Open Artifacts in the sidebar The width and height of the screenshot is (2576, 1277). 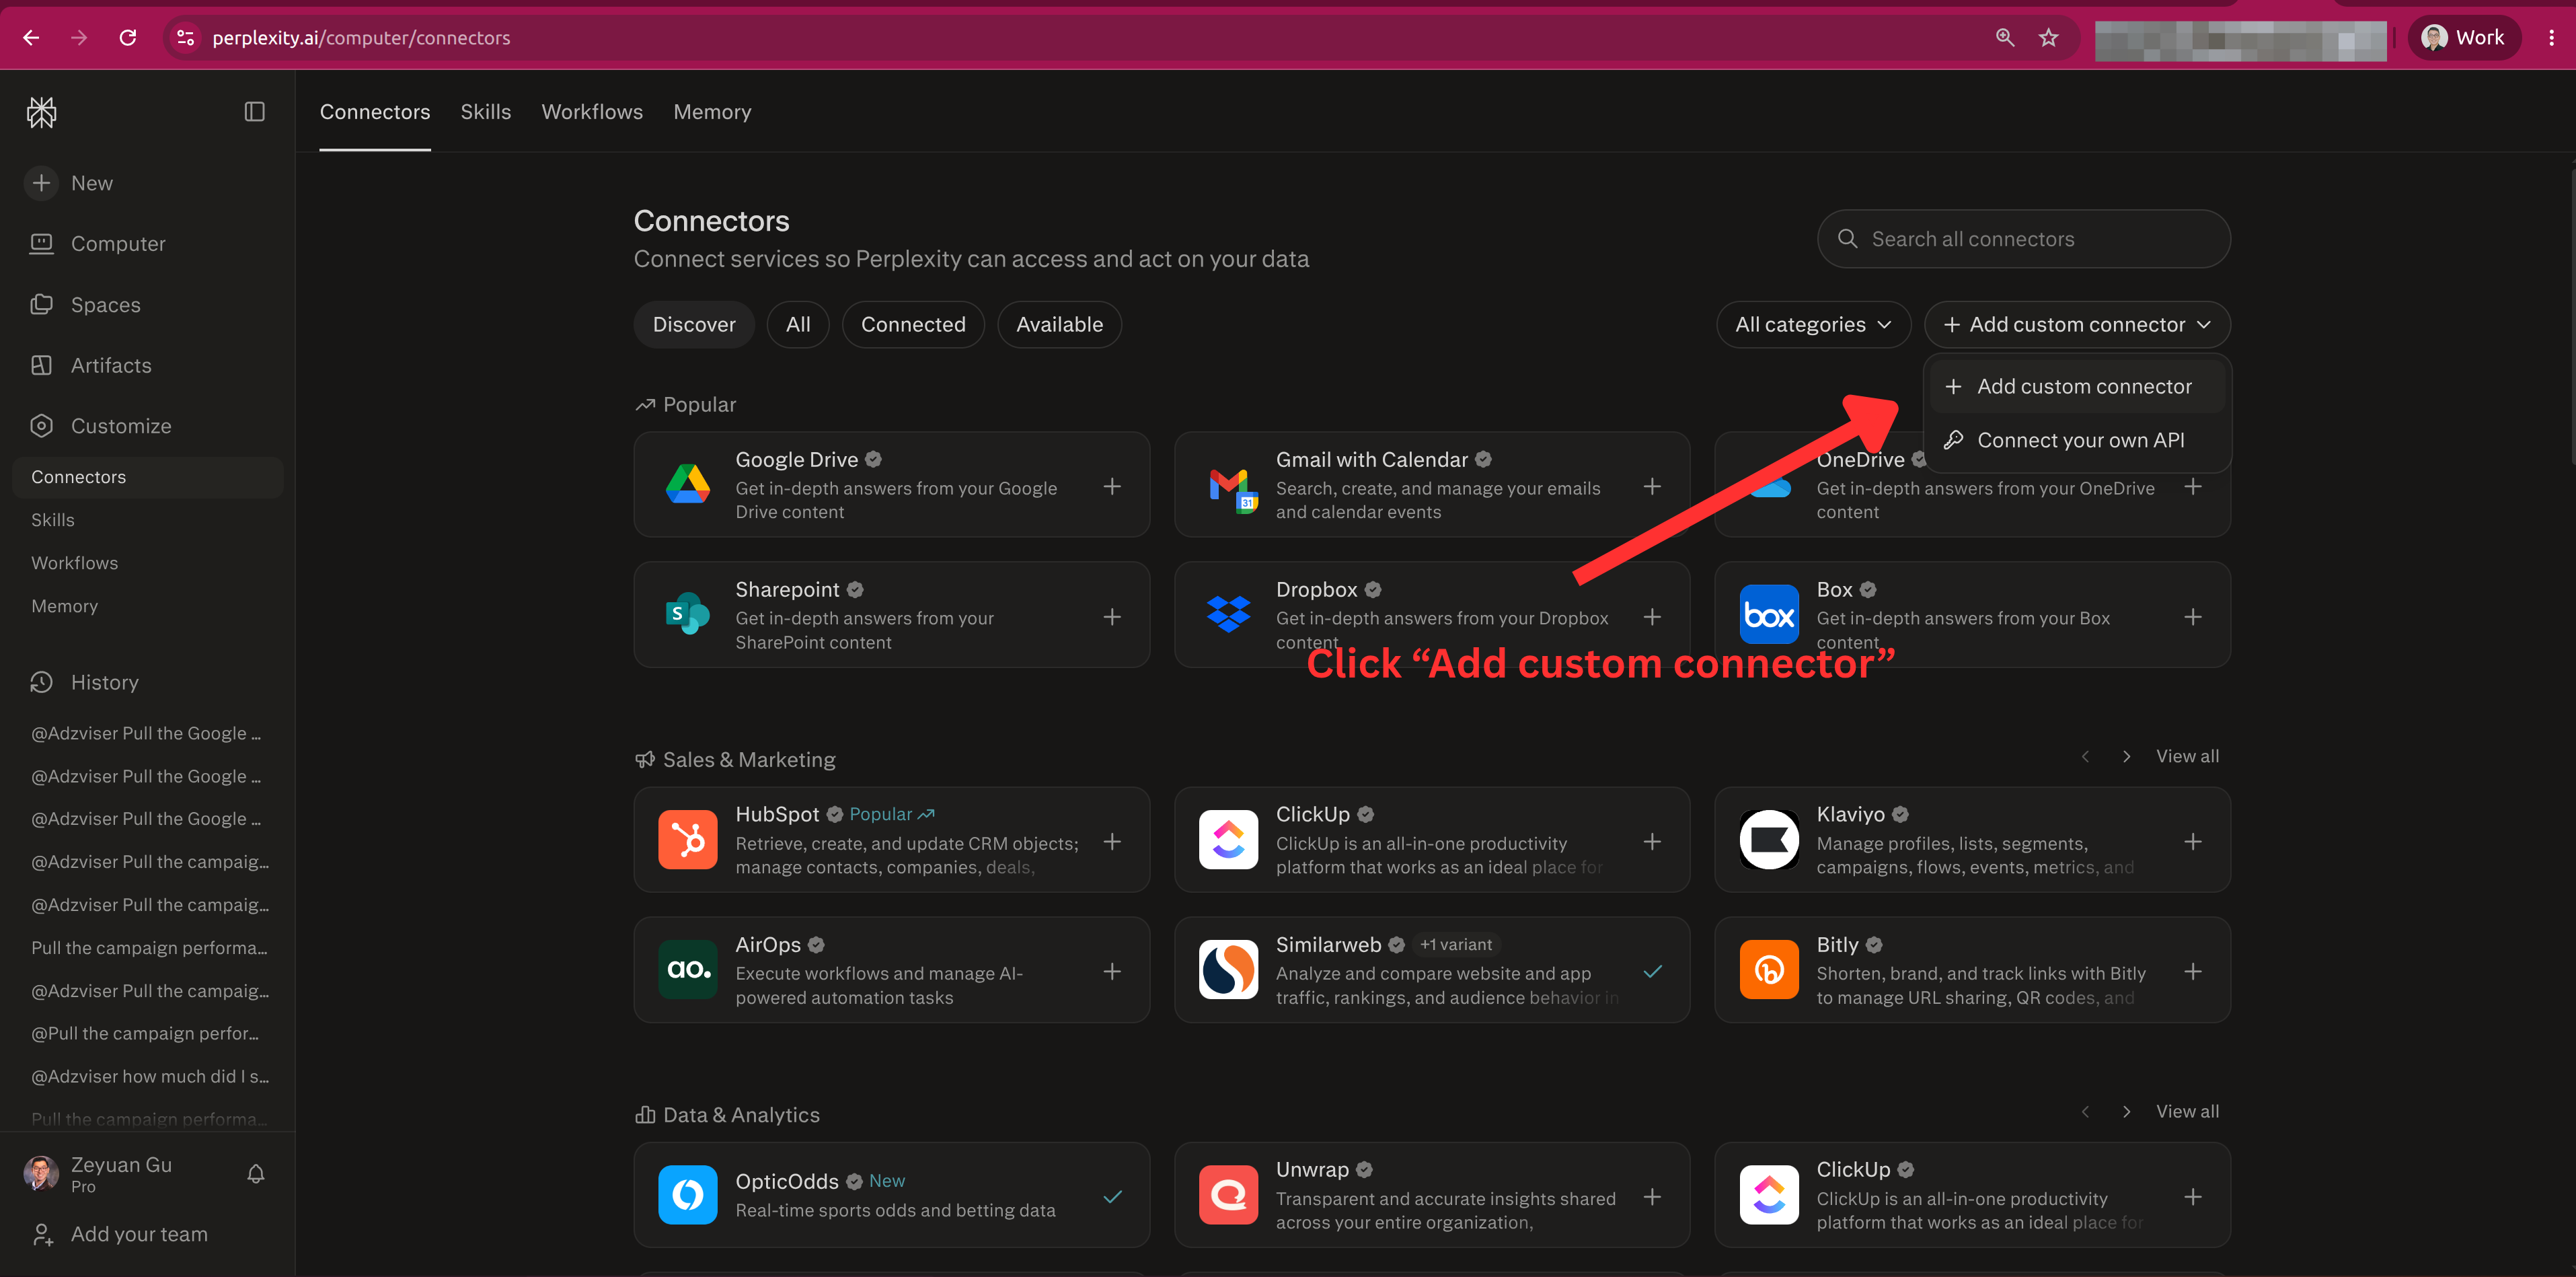tap(91, 365)
